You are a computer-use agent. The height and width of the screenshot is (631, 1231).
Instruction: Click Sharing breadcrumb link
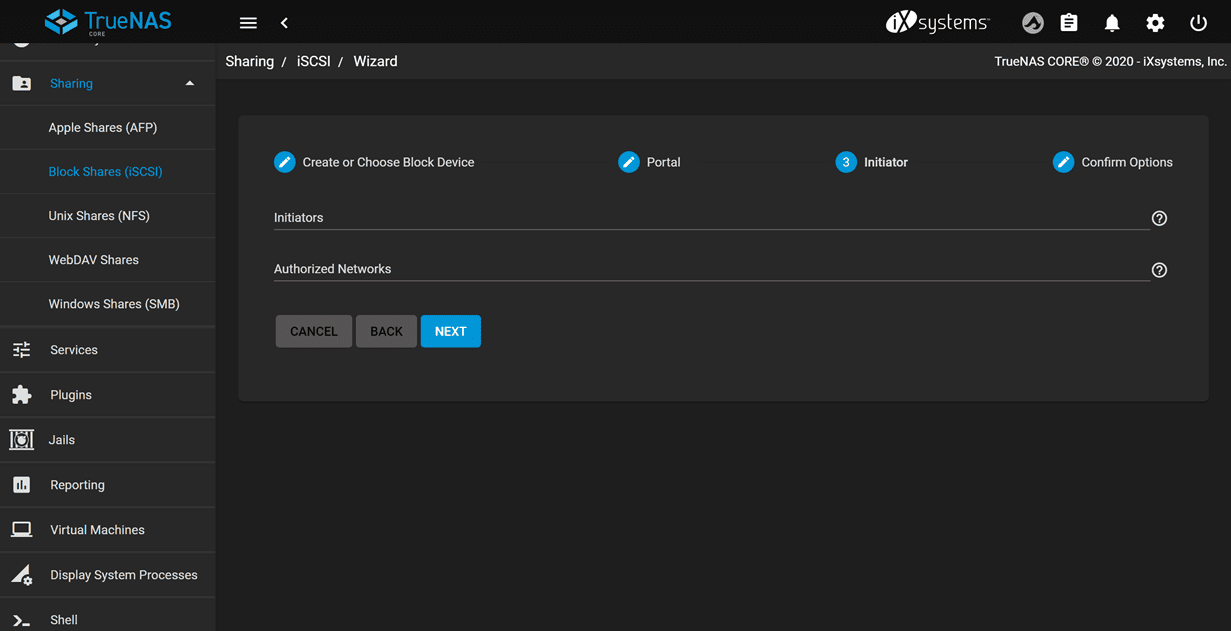pyautogui.click(x=250, y=61)
